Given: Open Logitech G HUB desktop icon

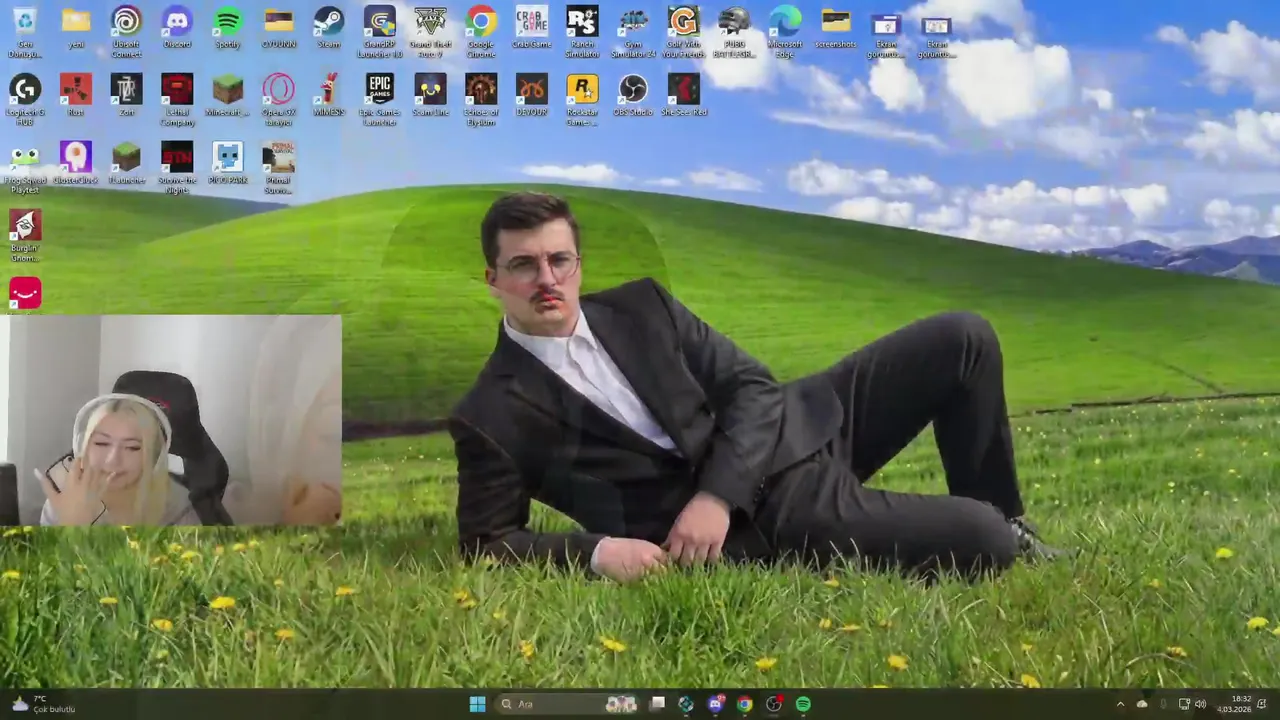Looking at the screenshot, I should click(x=25, y=100).
